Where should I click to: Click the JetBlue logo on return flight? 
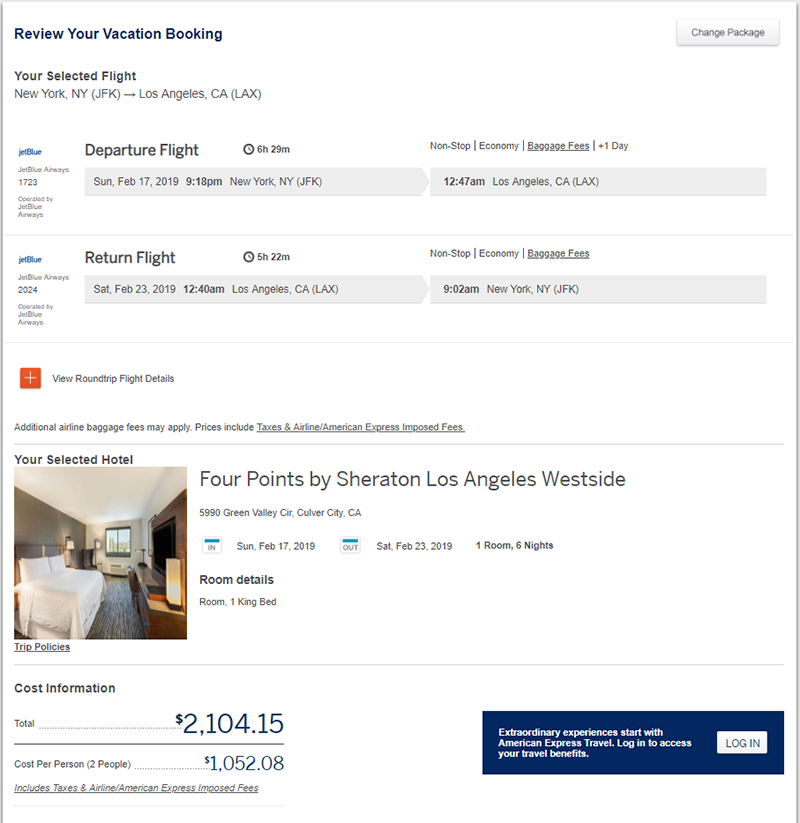click(30, 260)
